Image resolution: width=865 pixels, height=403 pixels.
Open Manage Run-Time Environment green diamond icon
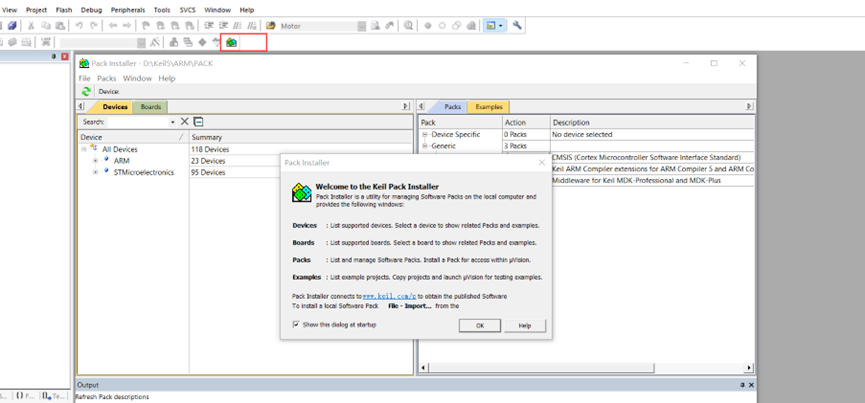point(202,42)
